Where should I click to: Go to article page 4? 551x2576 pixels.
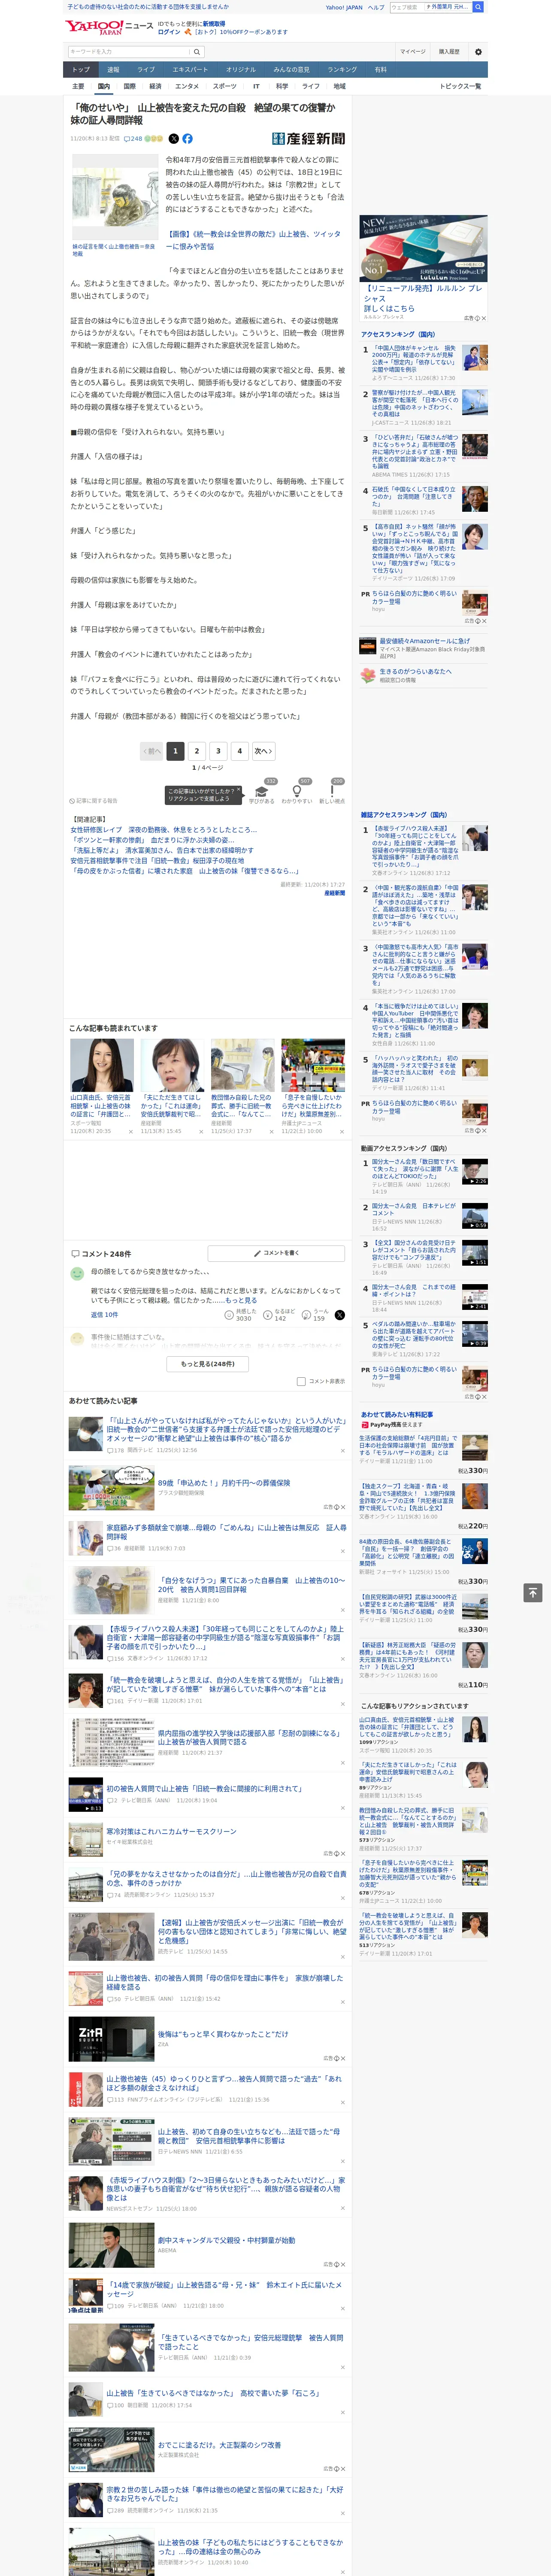tap(239, 751)
